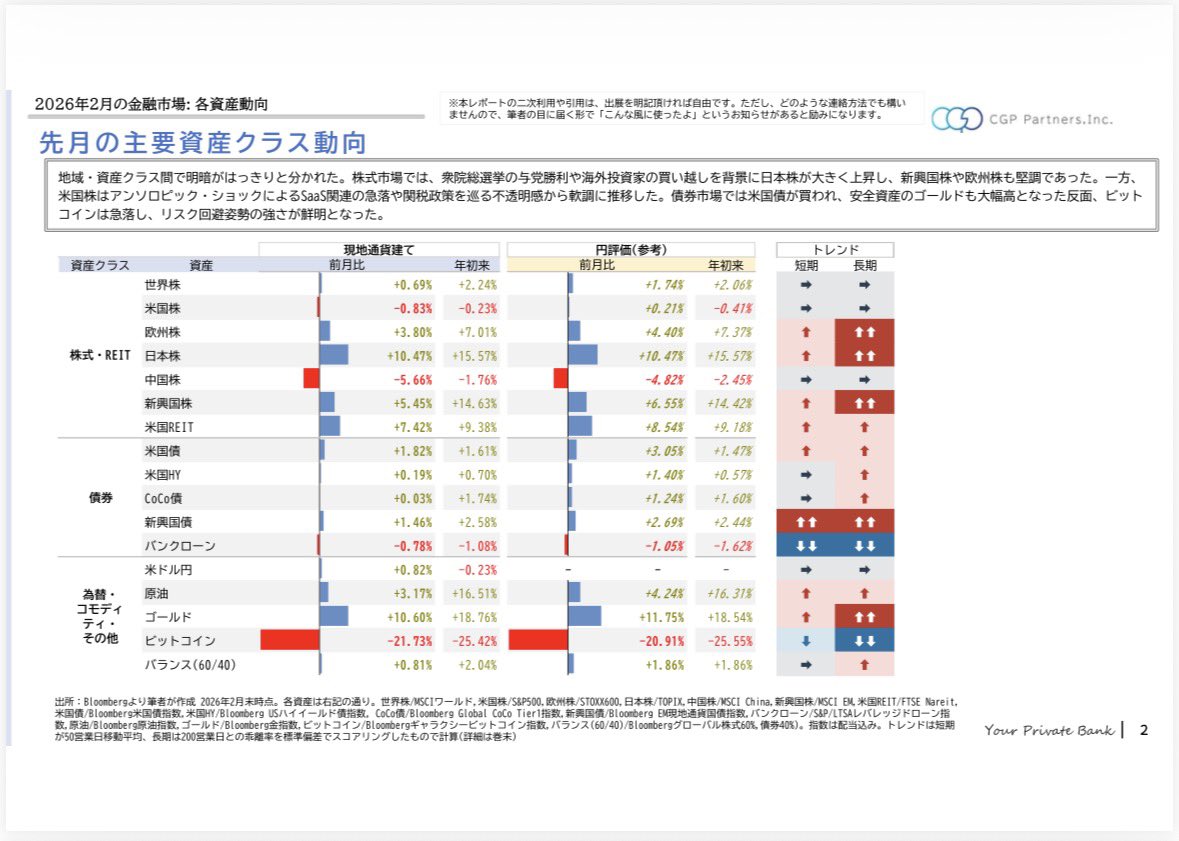Click the short-term sideways arrow for バランス(60/40)
Viewport: 1179px width, 841px height.
805,665
